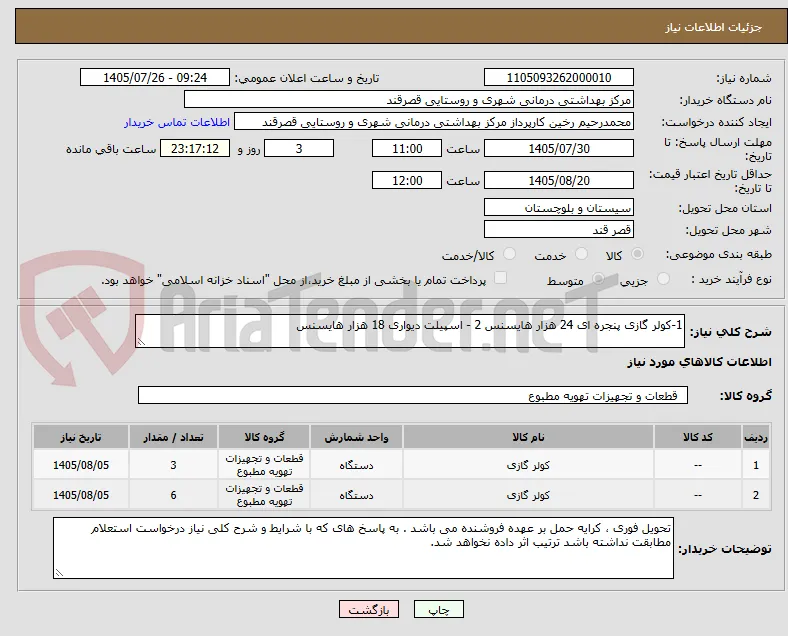
Task: Click the request creator name field
Action: click(x=434, y=122)
